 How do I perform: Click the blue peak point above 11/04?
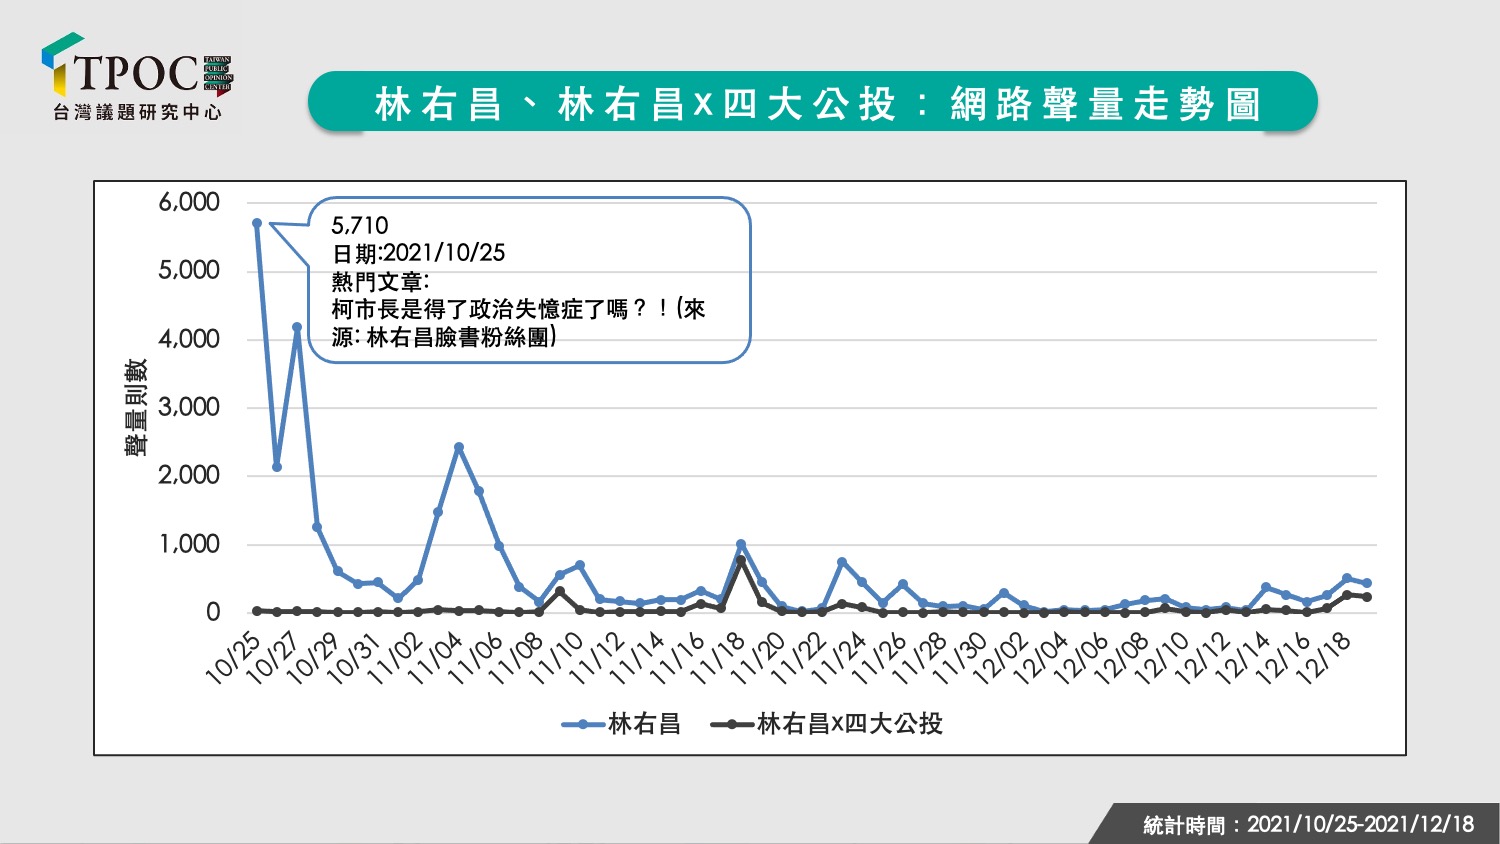459,447
